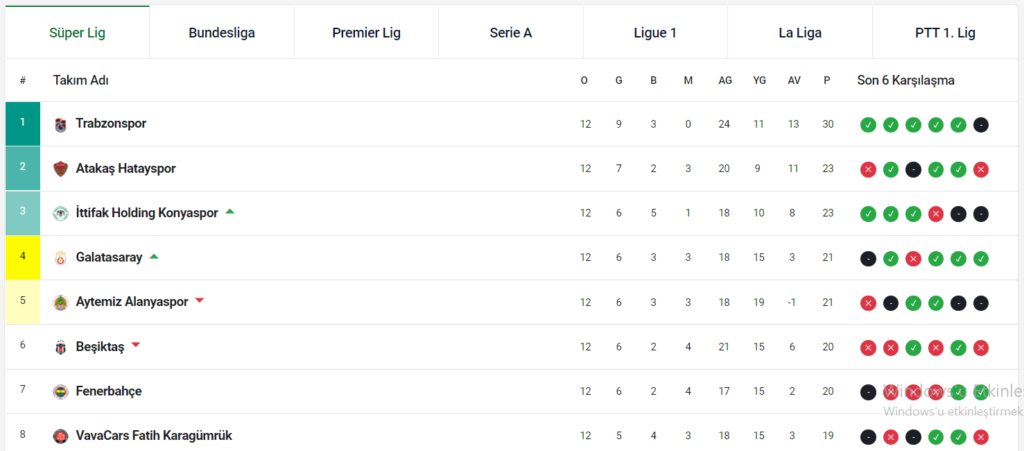Select the La Liga tab
The image size is (1024, 451).
[800, 33]
